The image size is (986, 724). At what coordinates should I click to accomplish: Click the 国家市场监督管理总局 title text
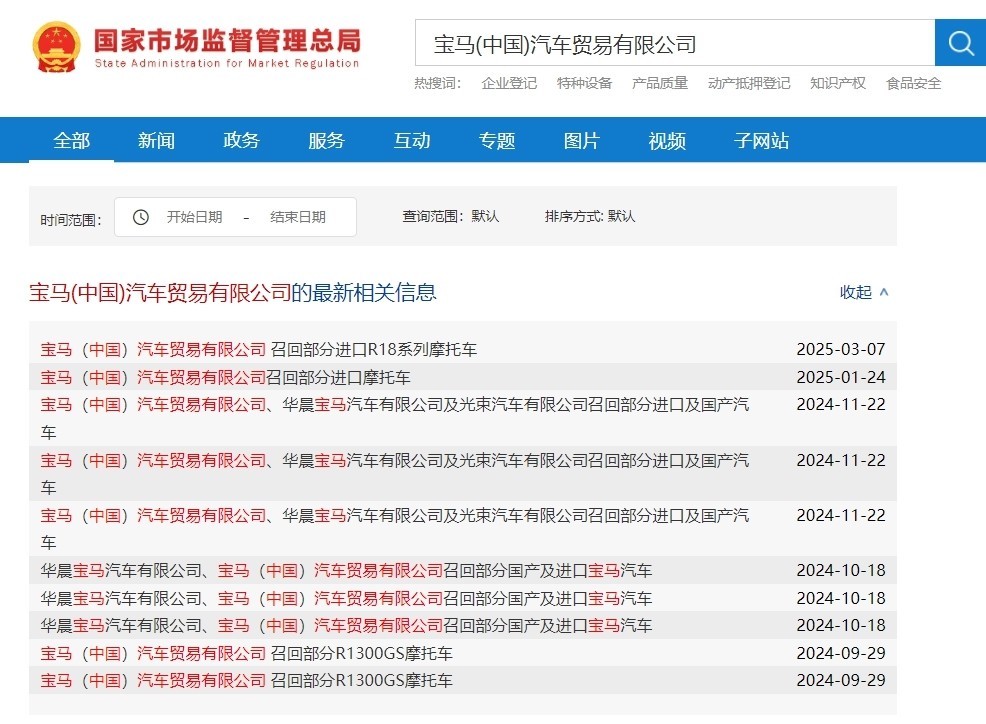coord(228,40)
